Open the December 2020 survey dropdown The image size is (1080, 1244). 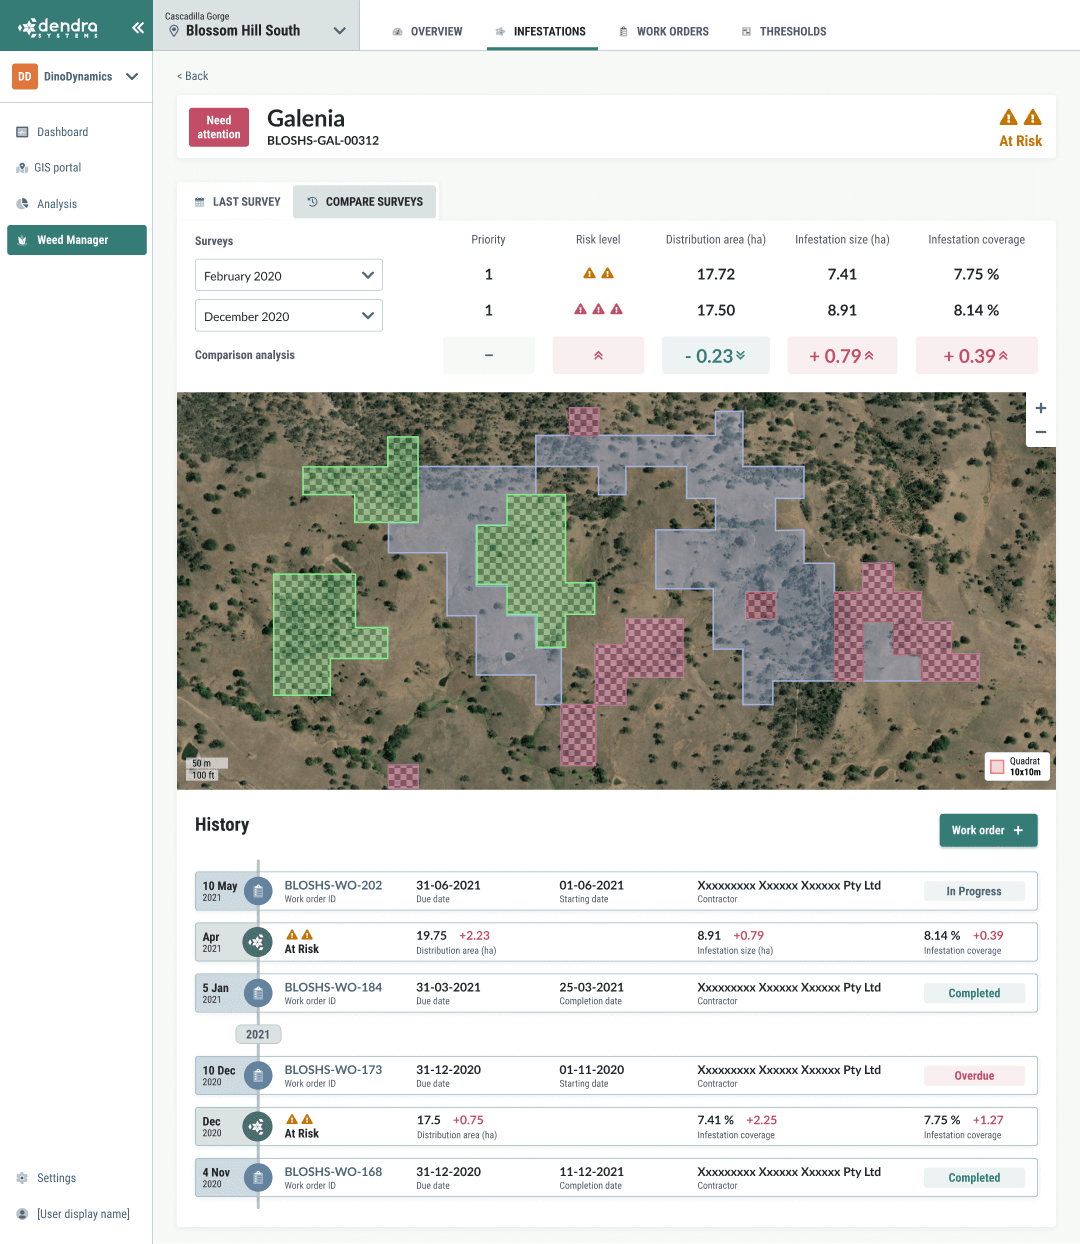(288, 316)
